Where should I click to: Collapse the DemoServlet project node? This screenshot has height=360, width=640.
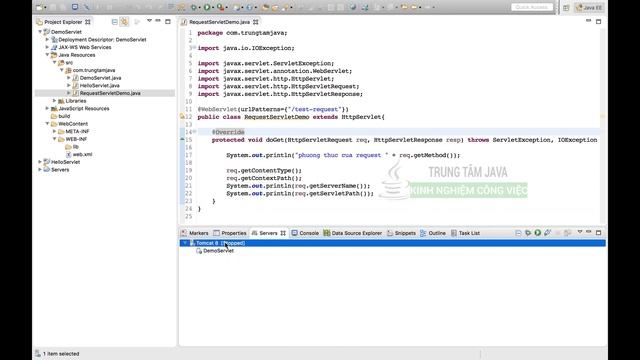[x=40, y=32]
